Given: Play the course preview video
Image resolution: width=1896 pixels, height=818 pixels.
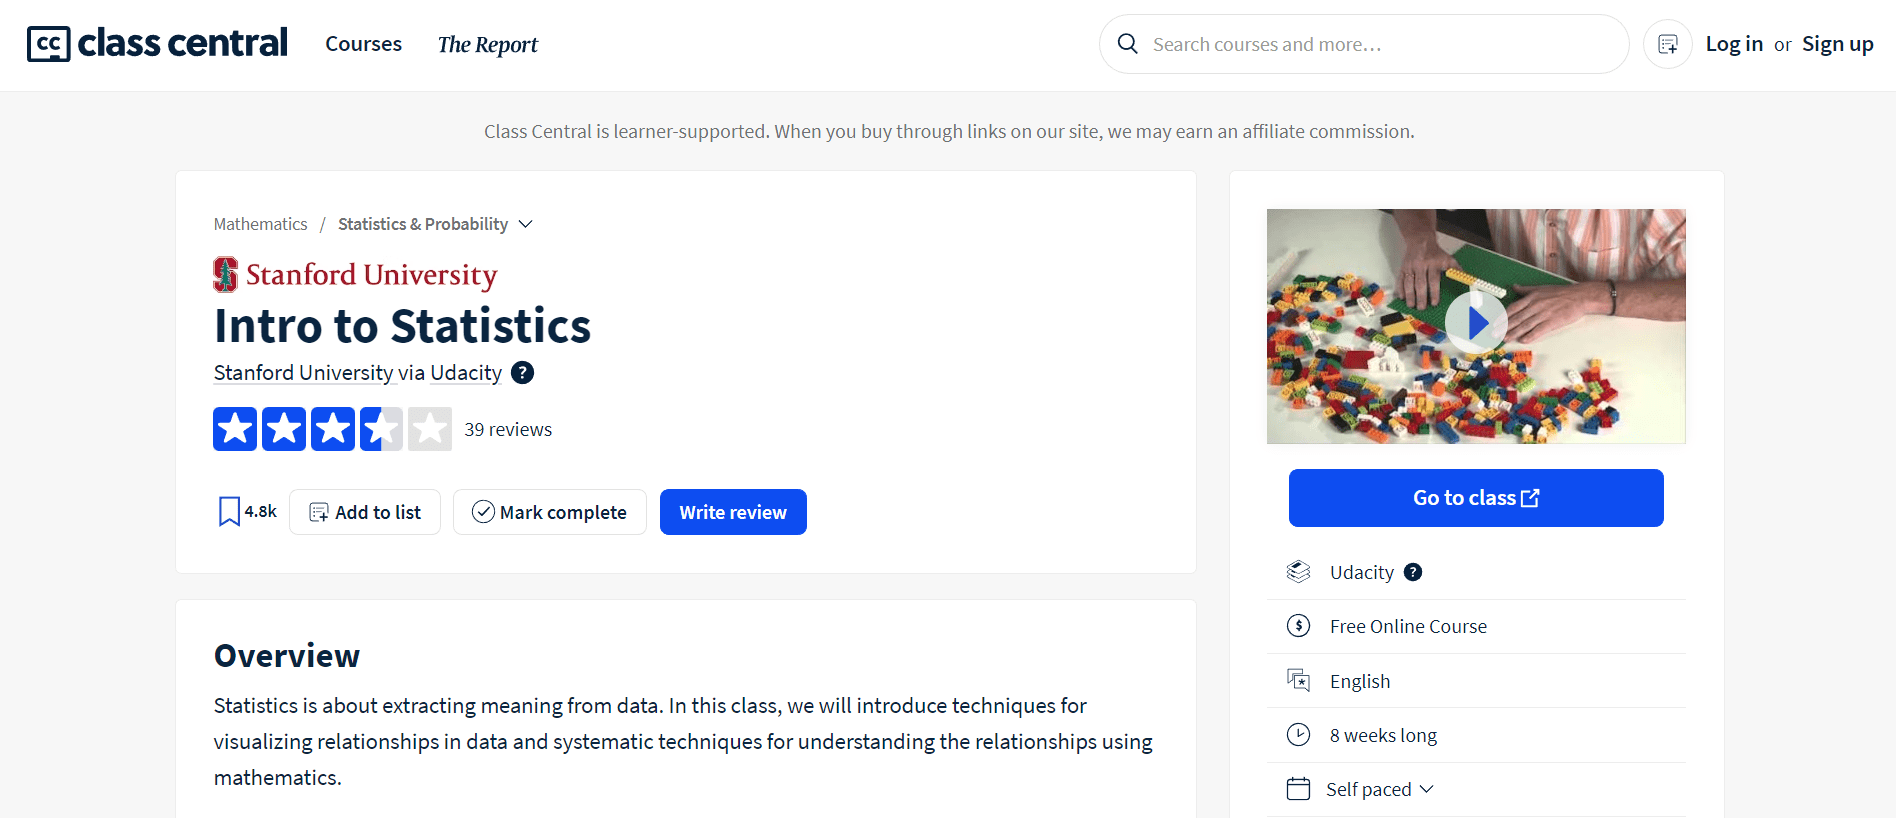Looking at the screenshot, I should [1476, 323].
